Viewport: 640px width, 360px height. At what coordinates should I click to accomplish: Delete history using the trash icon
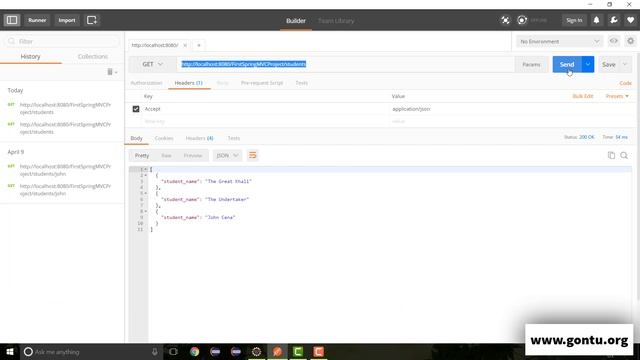[x=110, y=72]
